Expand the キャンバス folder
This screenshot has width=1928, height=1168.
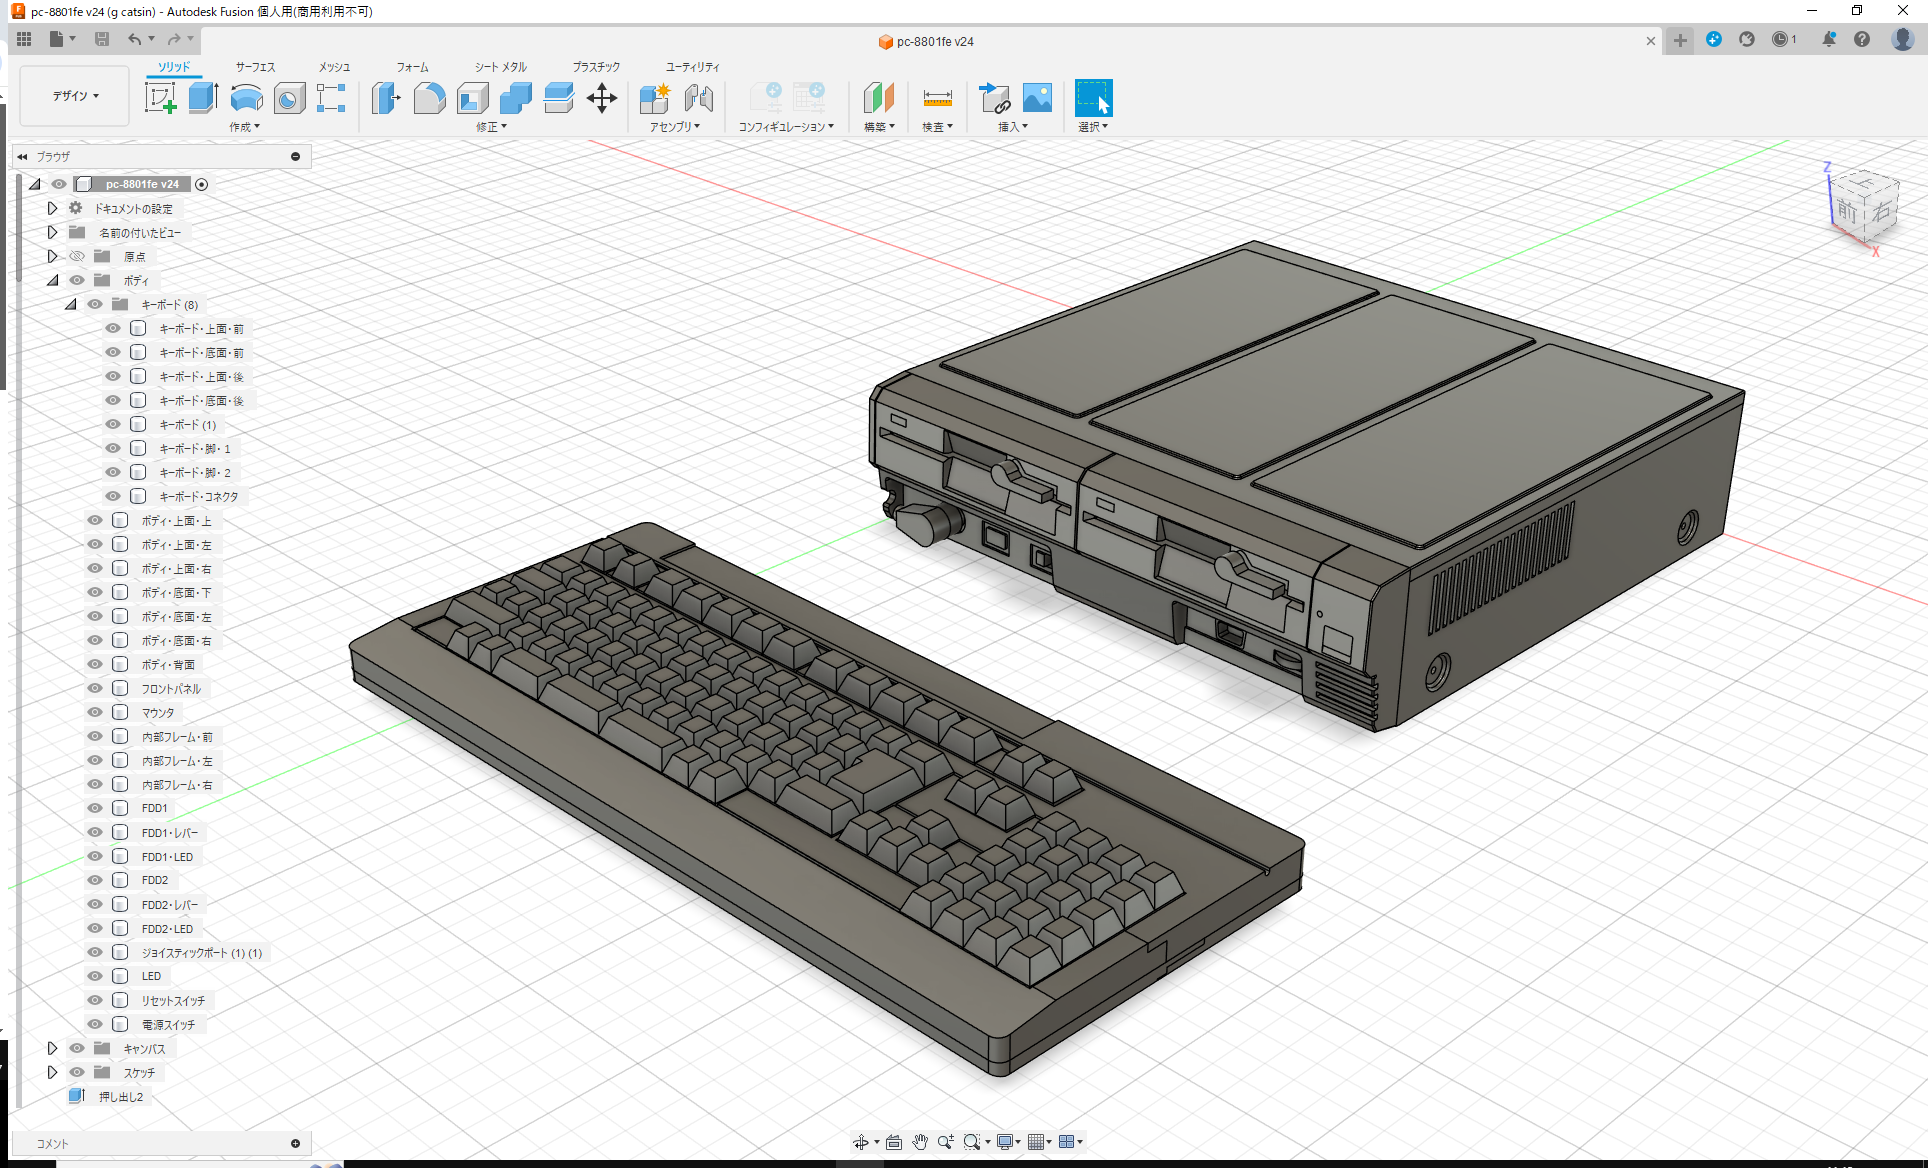tap(53, 1047)
